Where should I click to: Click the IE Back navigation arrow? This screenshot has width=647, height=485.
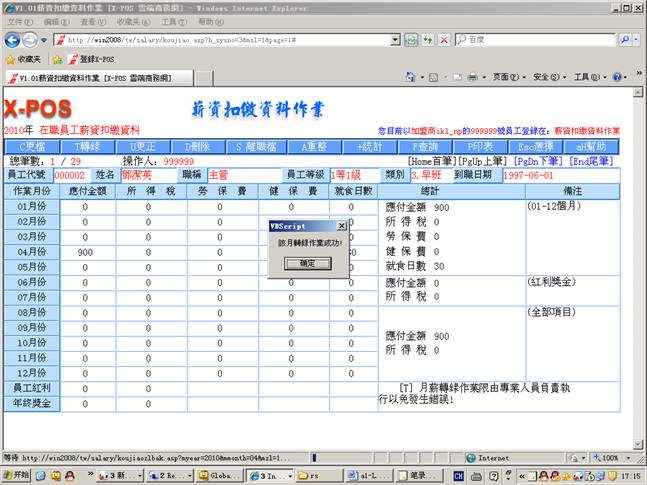13,40
